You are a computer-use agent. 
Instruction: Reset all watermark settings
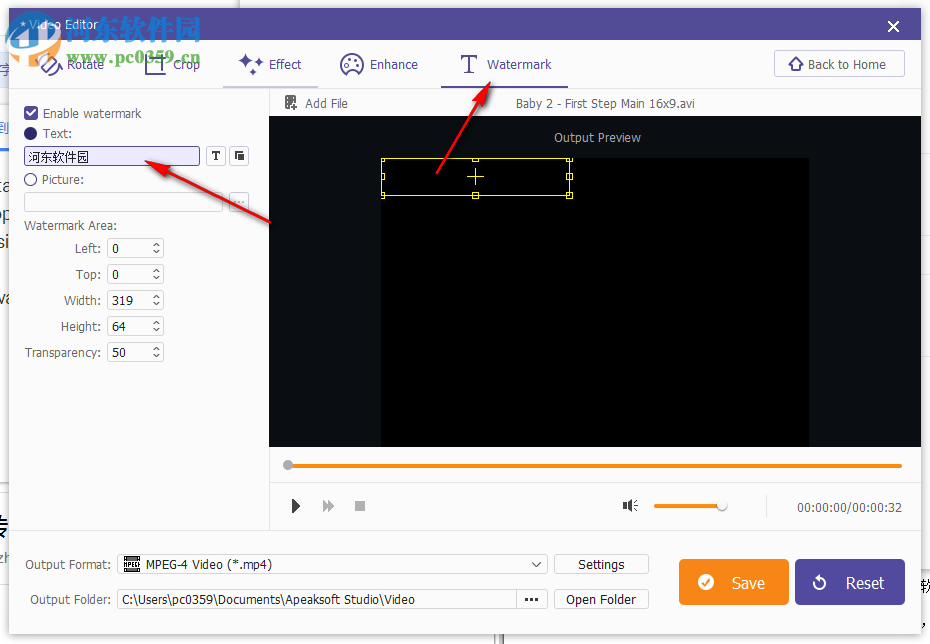tap(849, 582)
